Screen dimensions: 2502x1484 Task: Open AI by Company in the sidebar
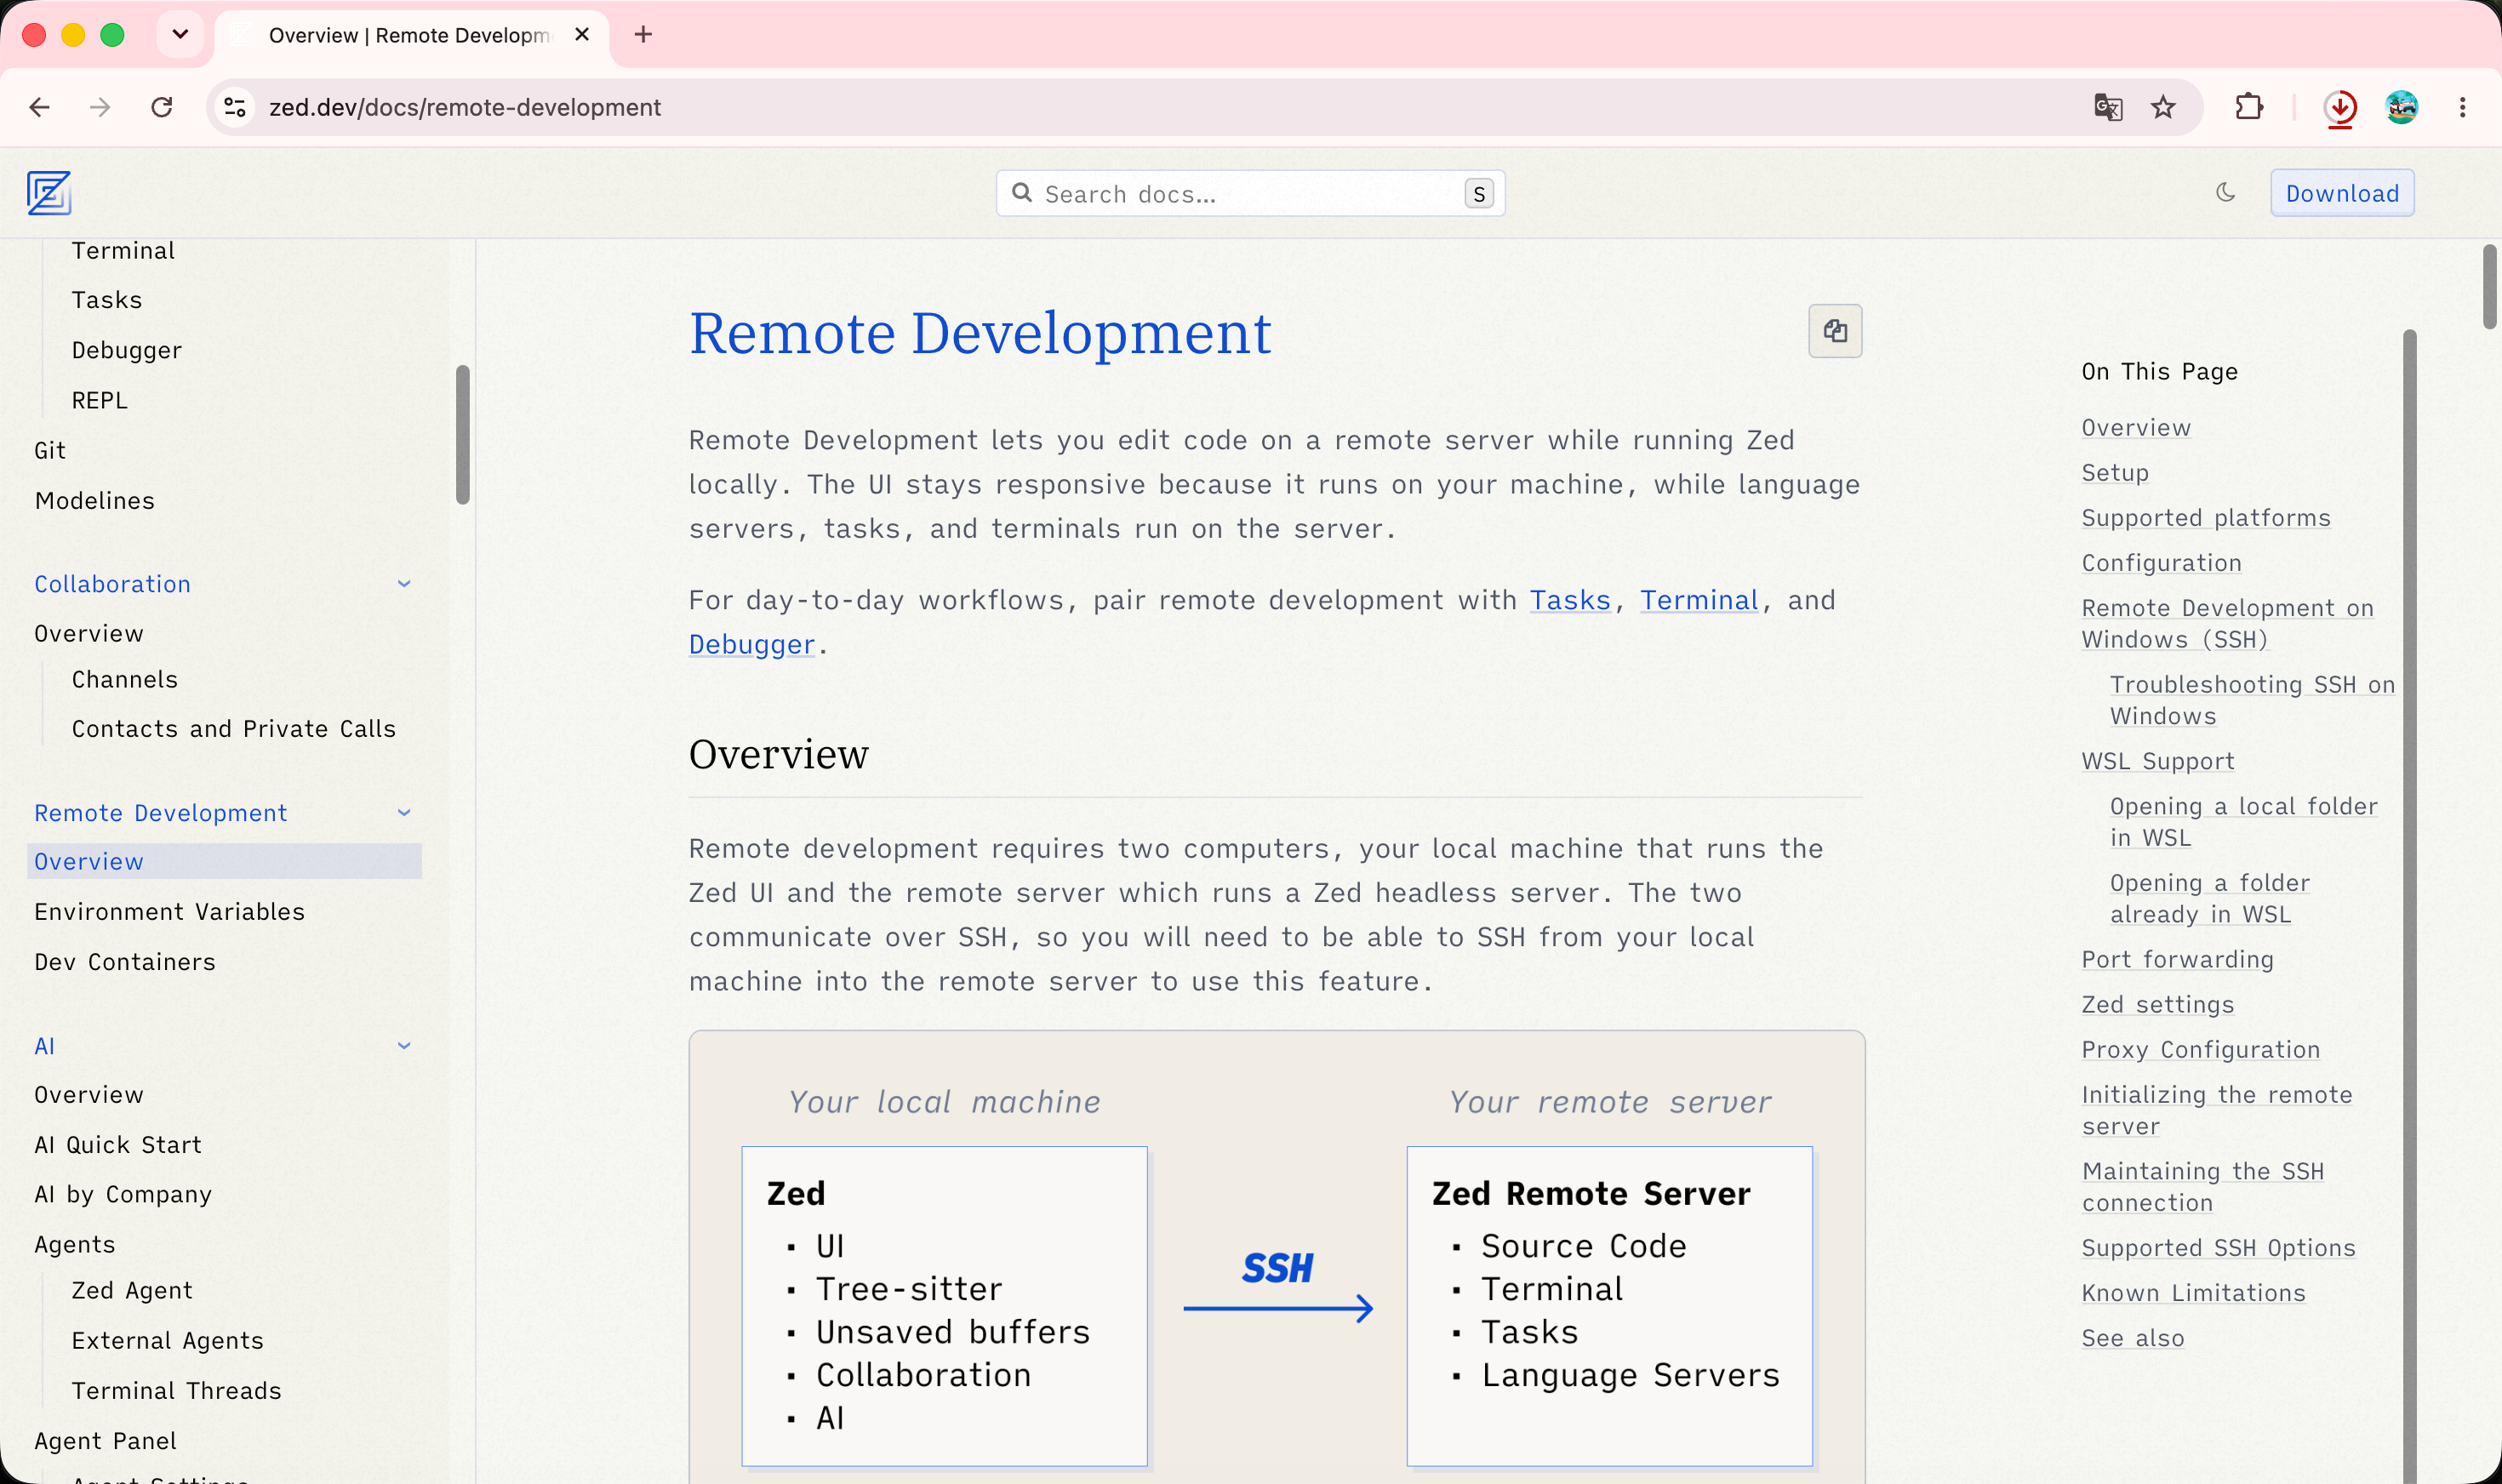(x=123, y=1195)
